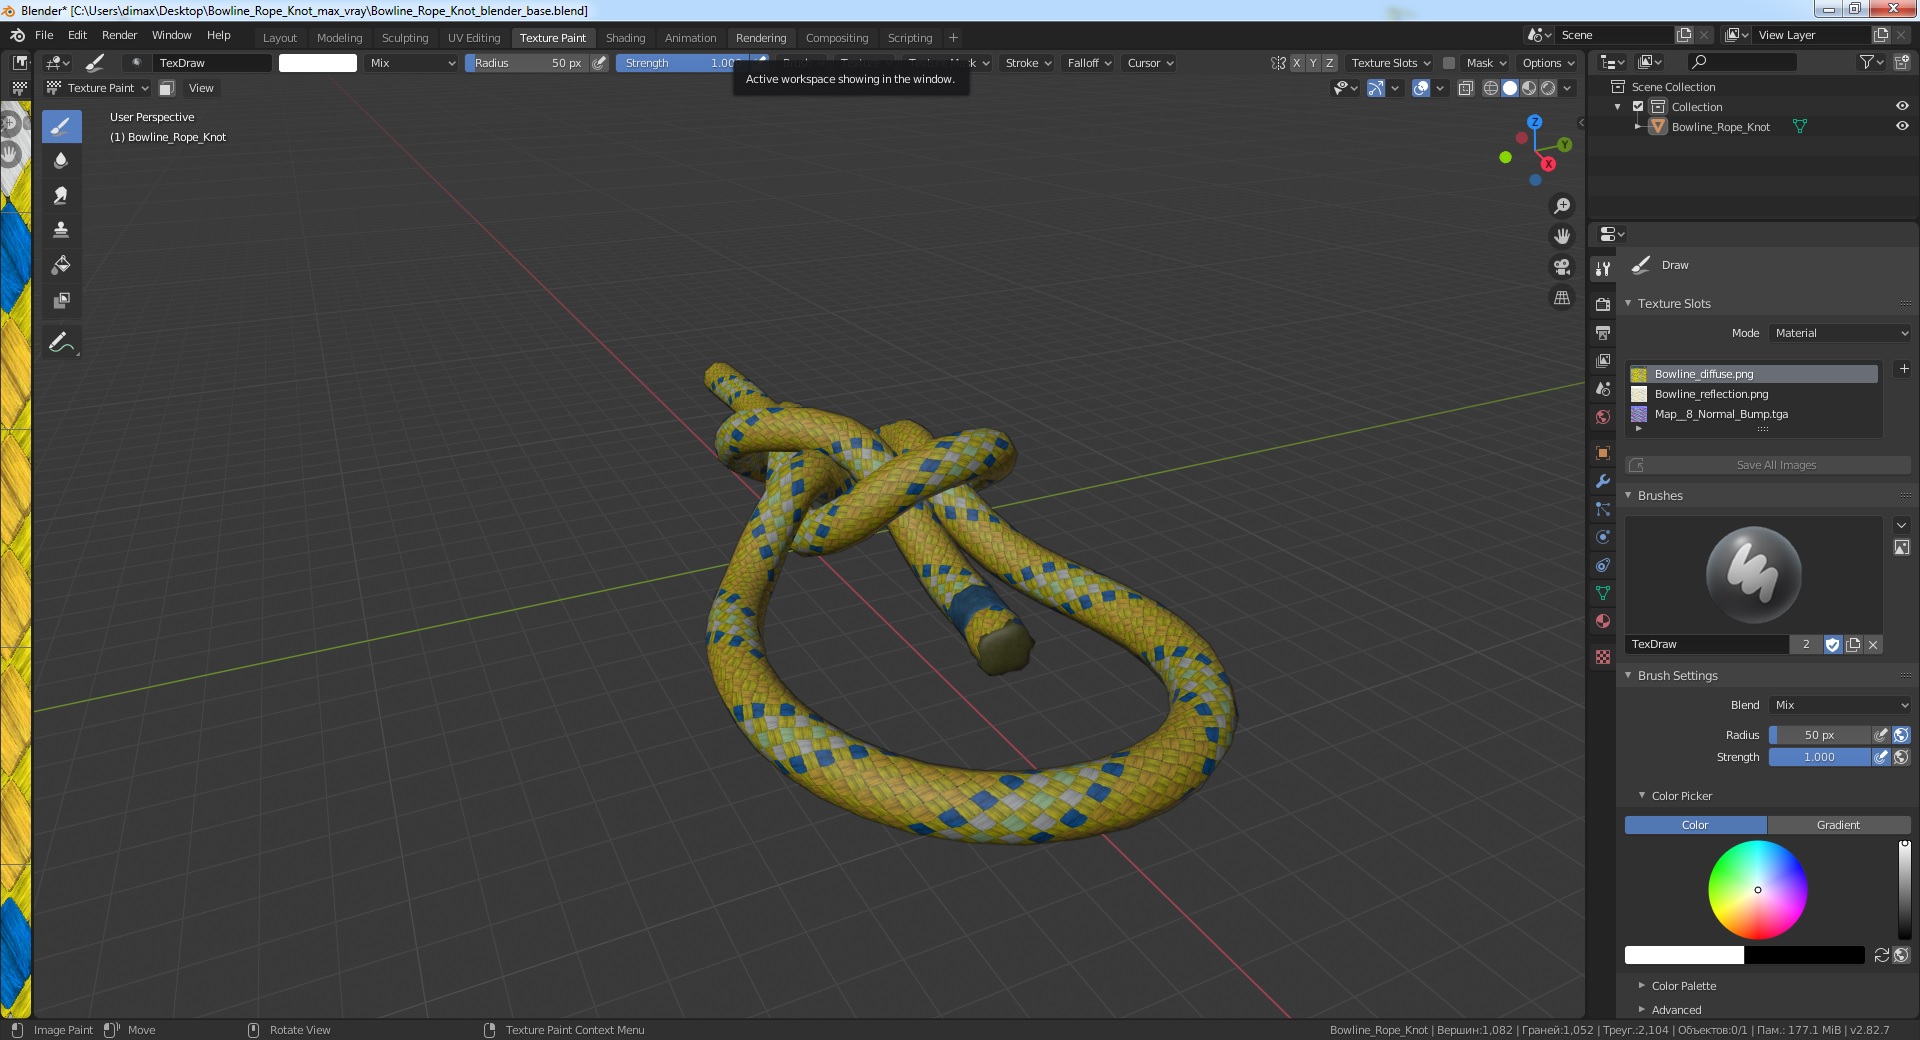Open the File menu
Screen dimensions: 1920x1040
[44, 35]
